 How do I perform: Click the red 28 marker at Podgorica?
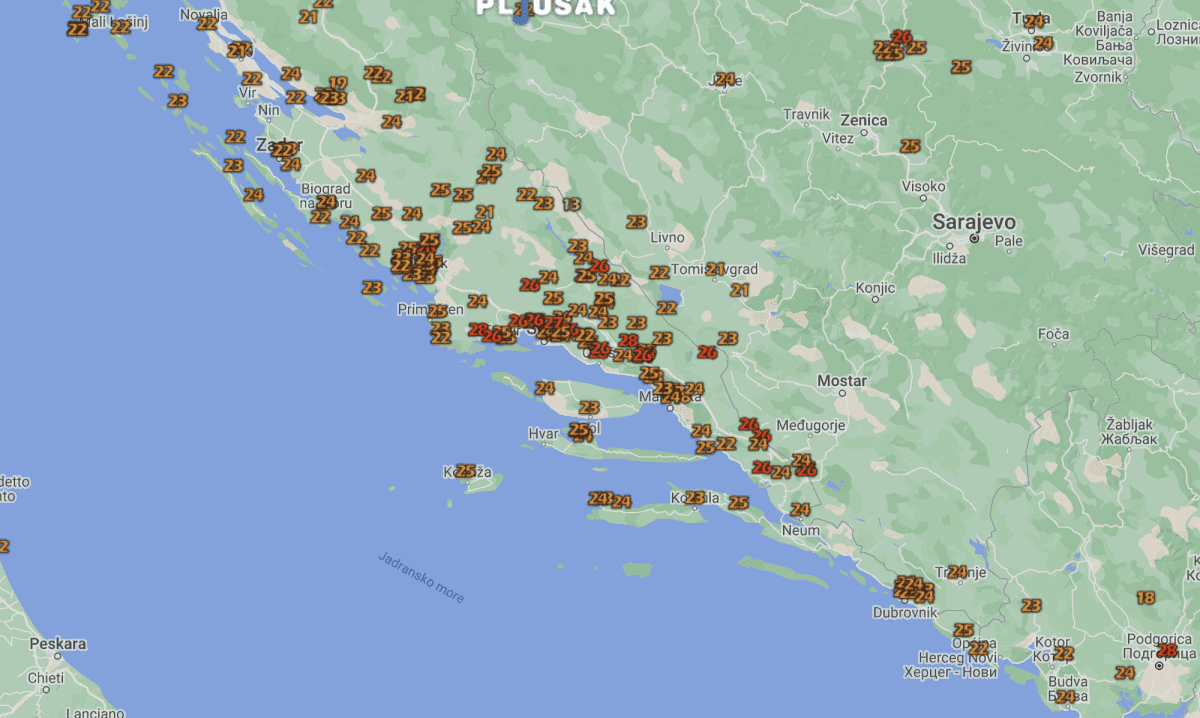(1166, 651)
